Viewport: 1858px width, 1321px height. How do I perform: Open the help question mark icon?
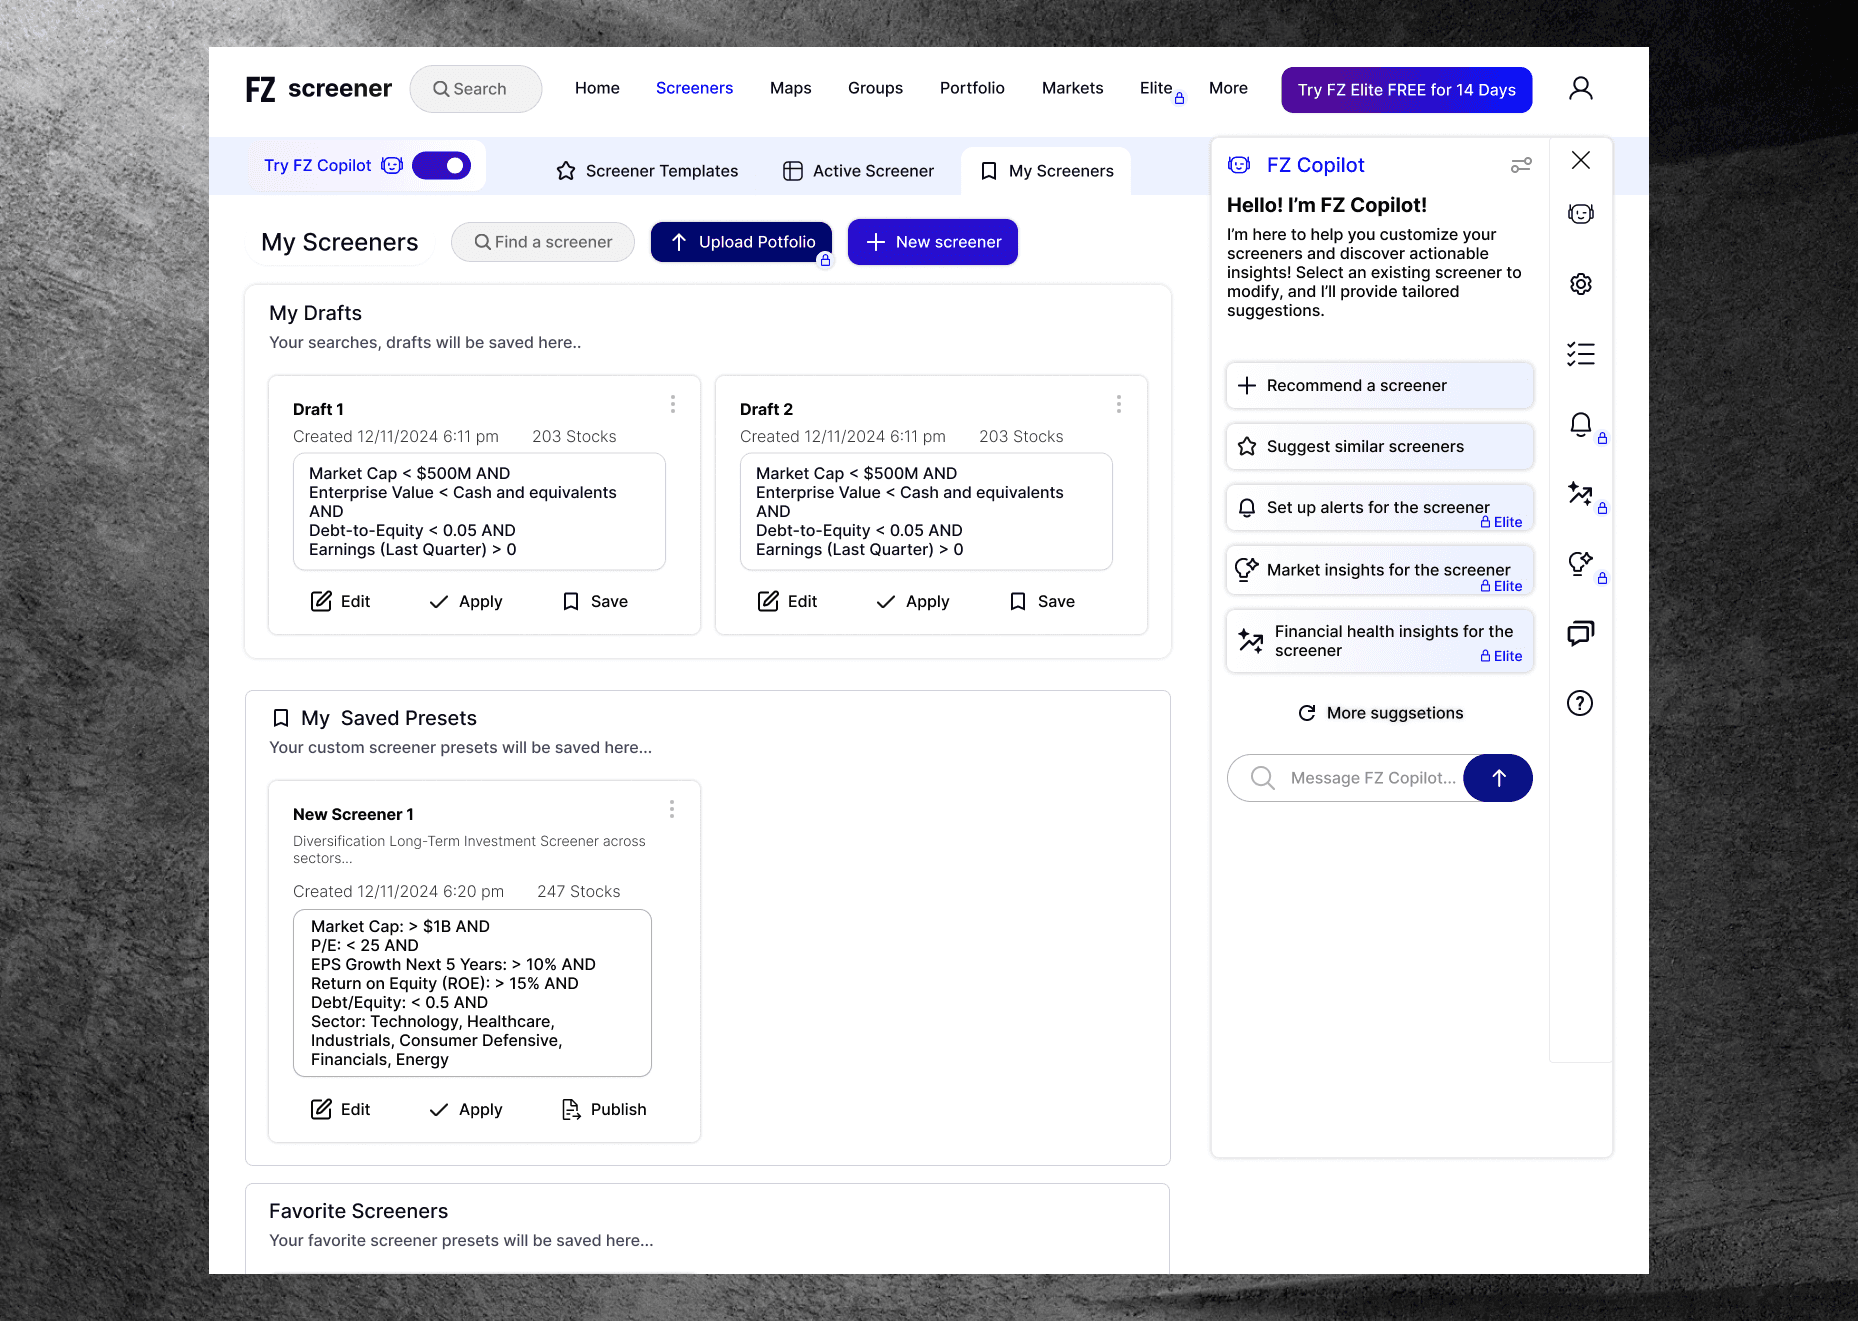pos(1580,703)
